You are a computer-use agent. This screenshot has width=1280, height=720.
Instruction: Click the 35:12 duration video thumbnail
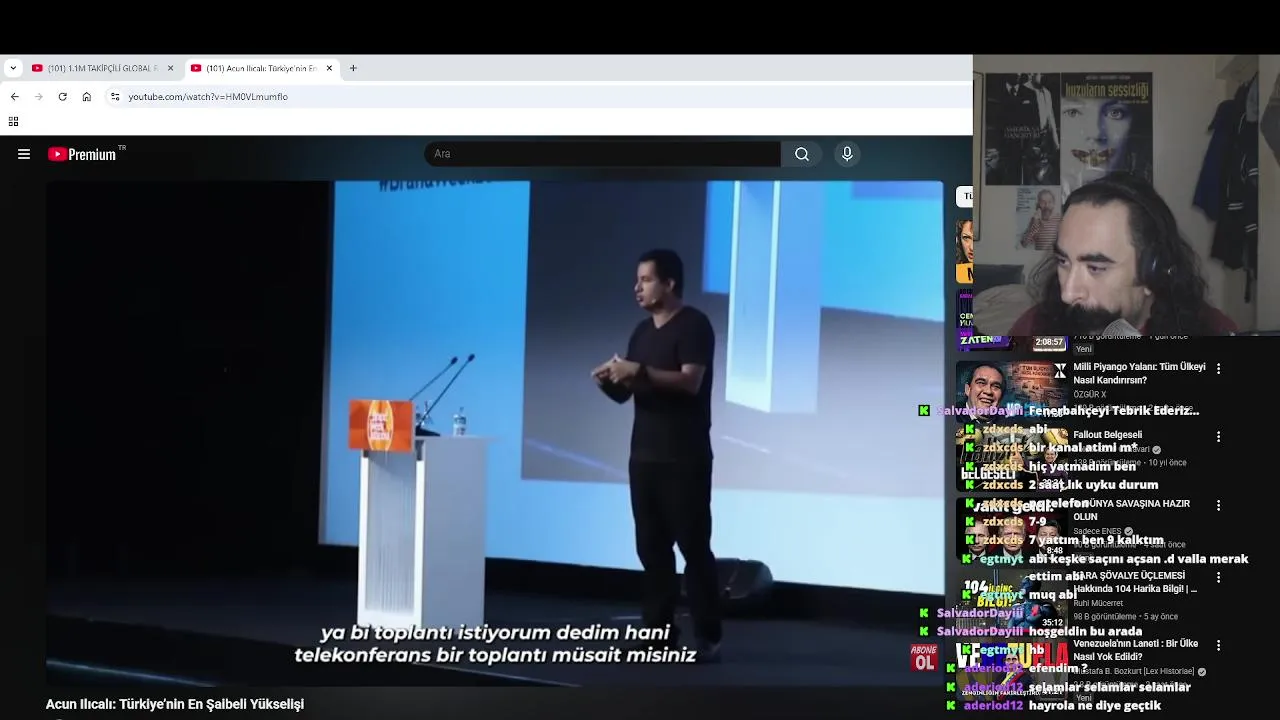coord(1012,600)
